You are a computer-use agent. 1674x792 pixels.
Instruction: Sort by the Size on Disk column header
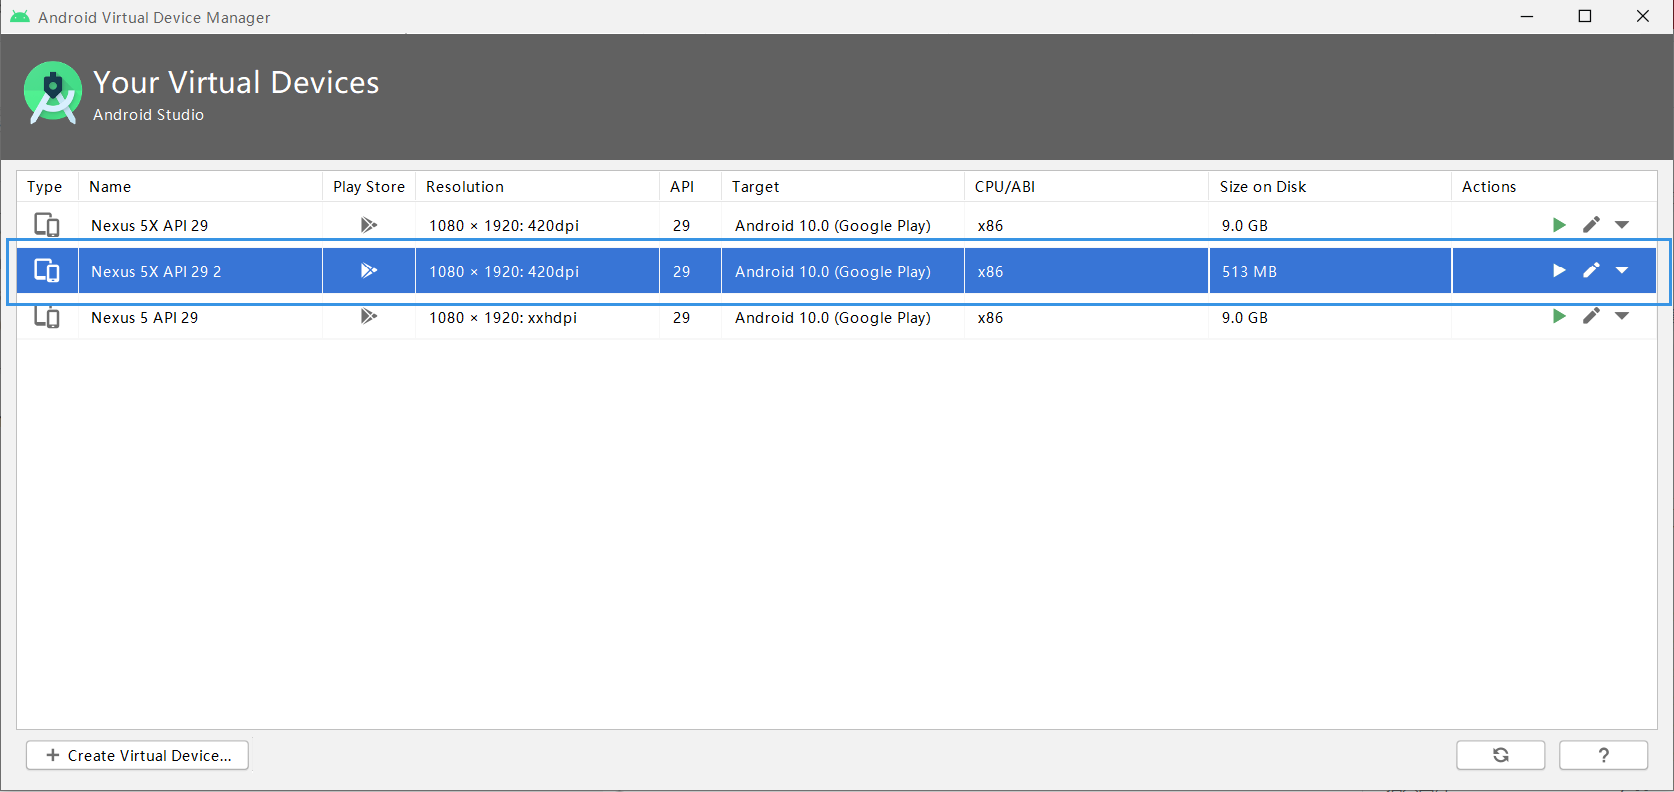coord(1330,187)
